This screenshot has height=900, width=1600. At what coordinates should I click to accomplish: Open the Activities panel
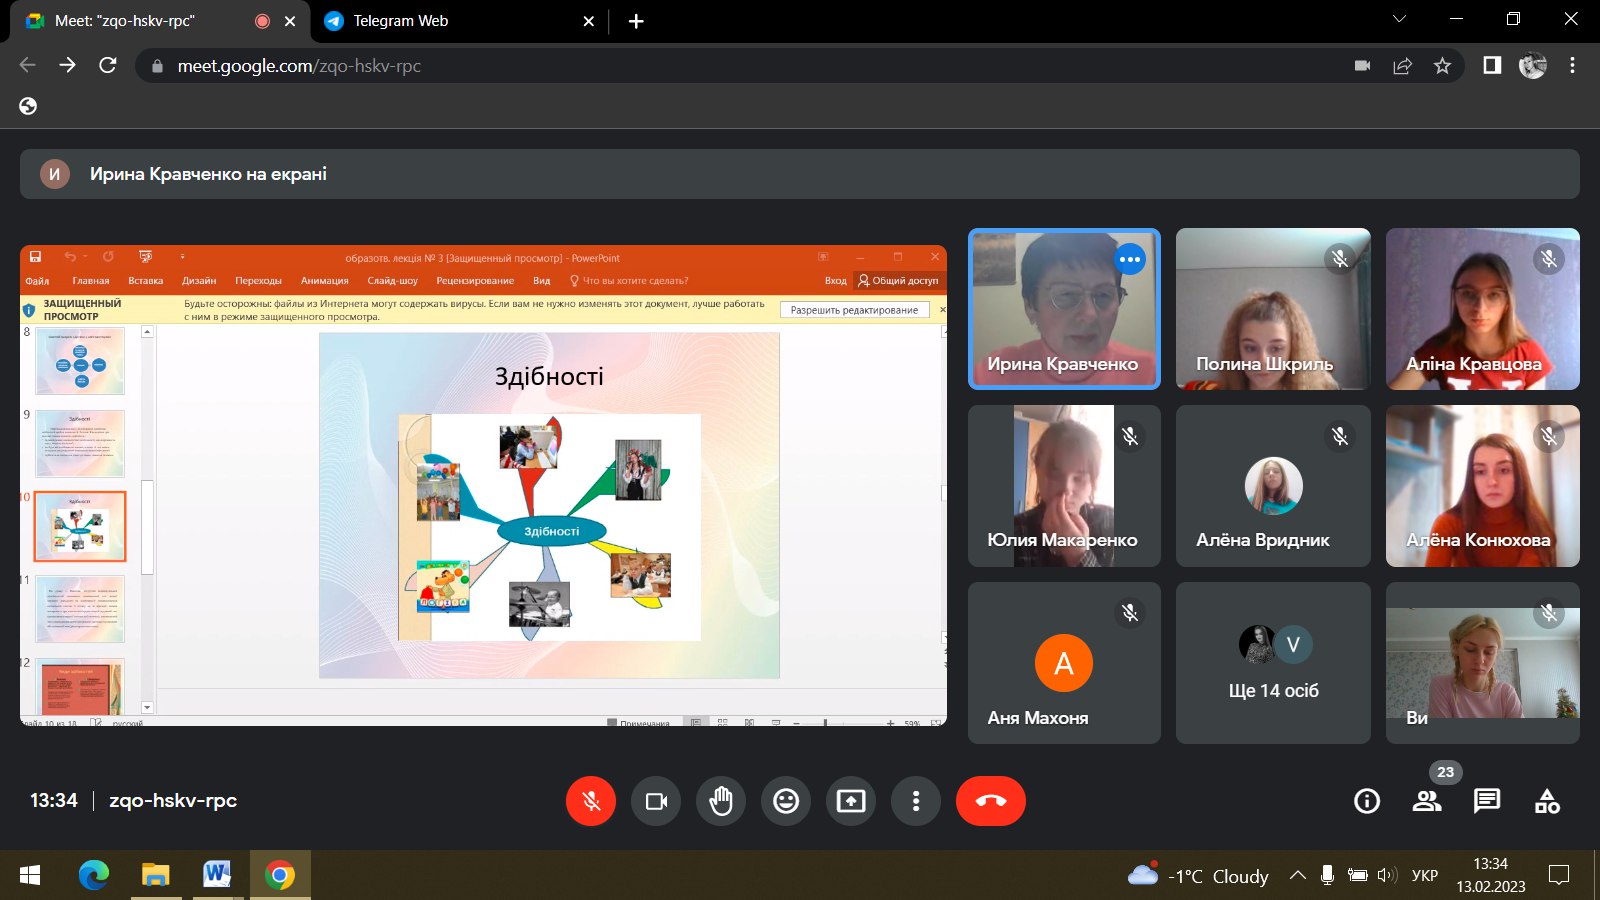click(1547, 801)
